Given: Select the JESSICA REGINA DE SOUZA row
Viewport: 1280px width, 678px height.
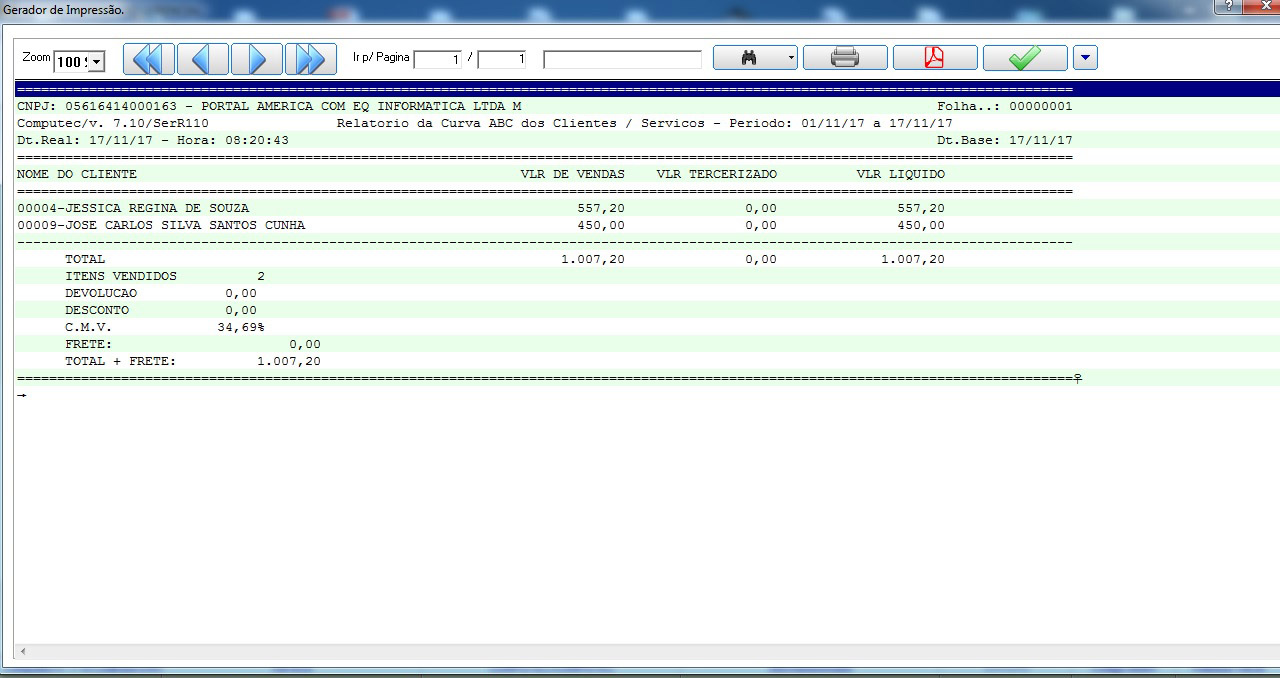Looking at the screenshot, I should click(x=133, y=208).
